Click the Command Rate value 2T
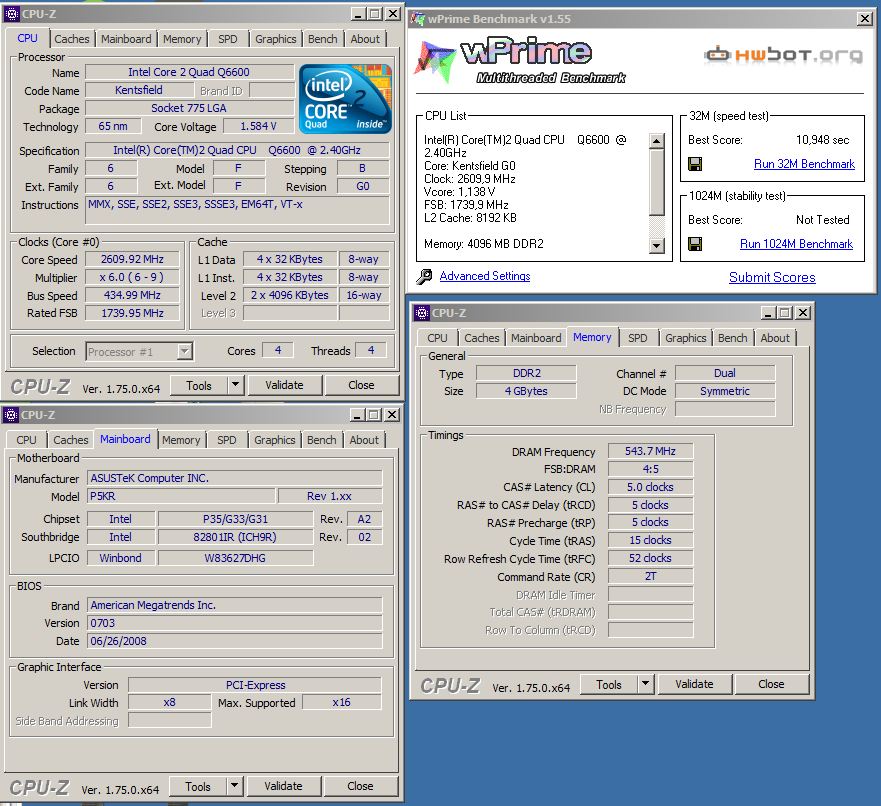Viewport: 881px width, 806px height. 651,576
